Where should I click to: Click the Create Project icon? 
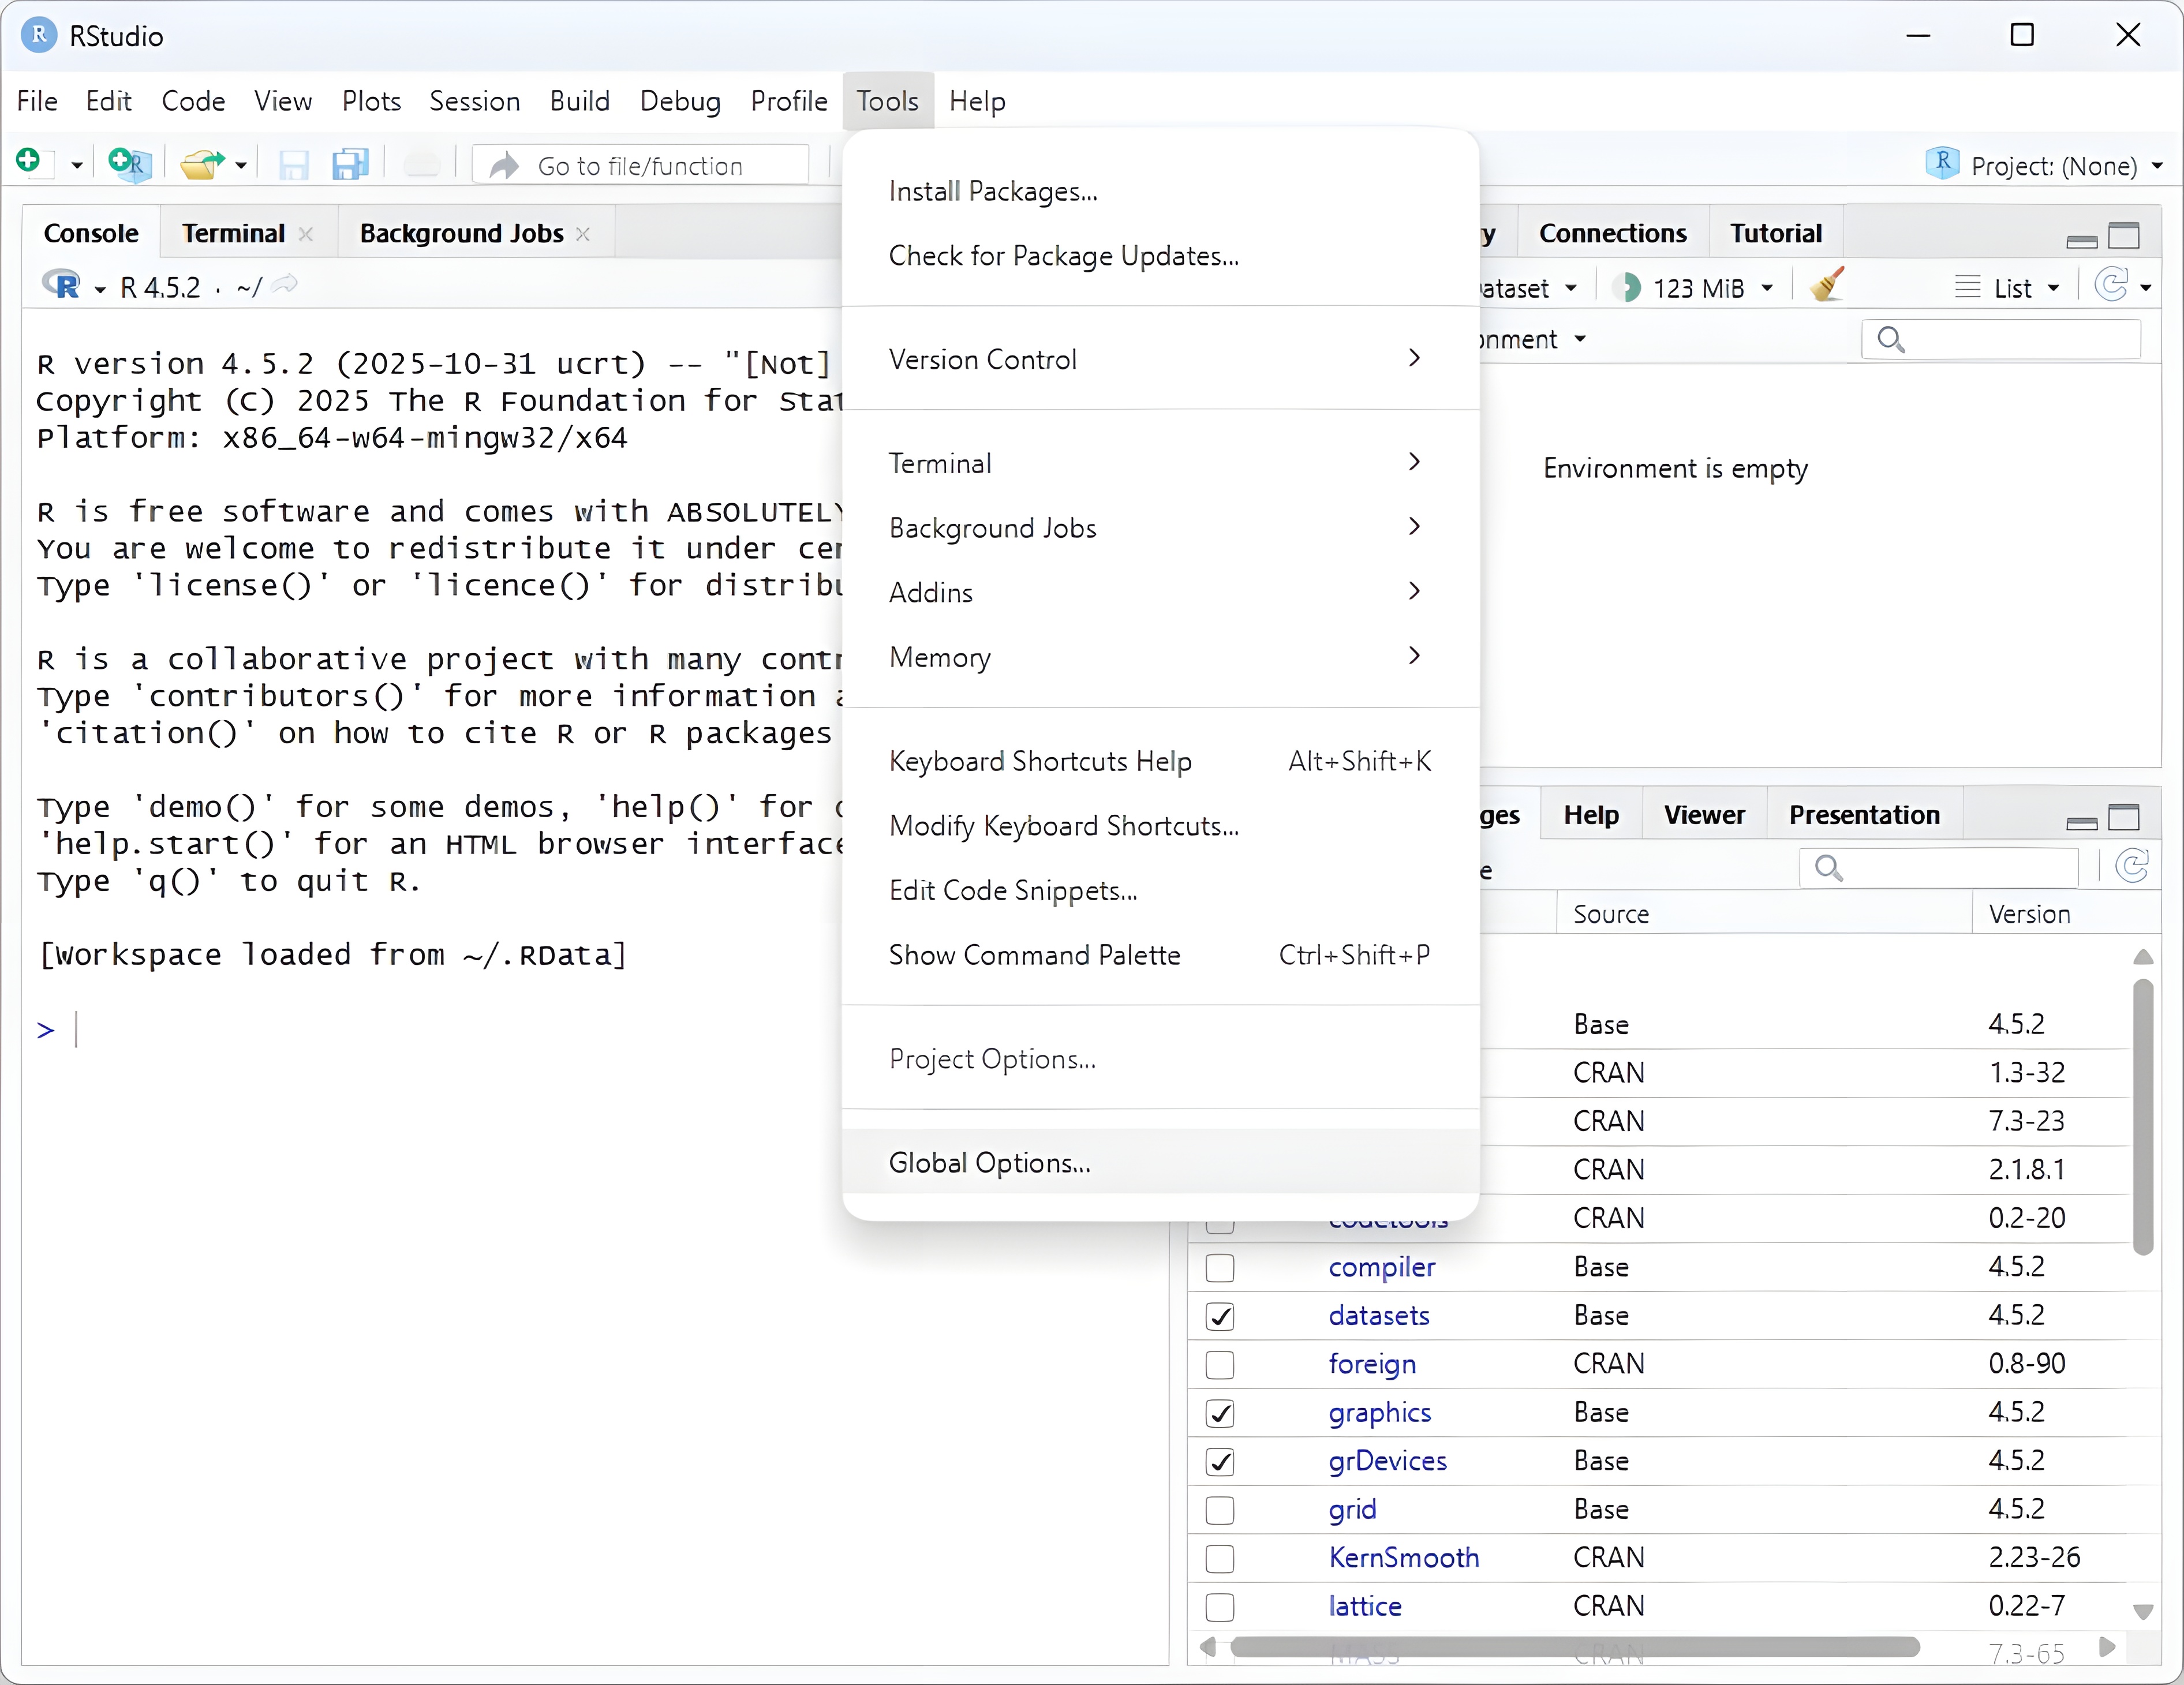(x=129, y=164)
